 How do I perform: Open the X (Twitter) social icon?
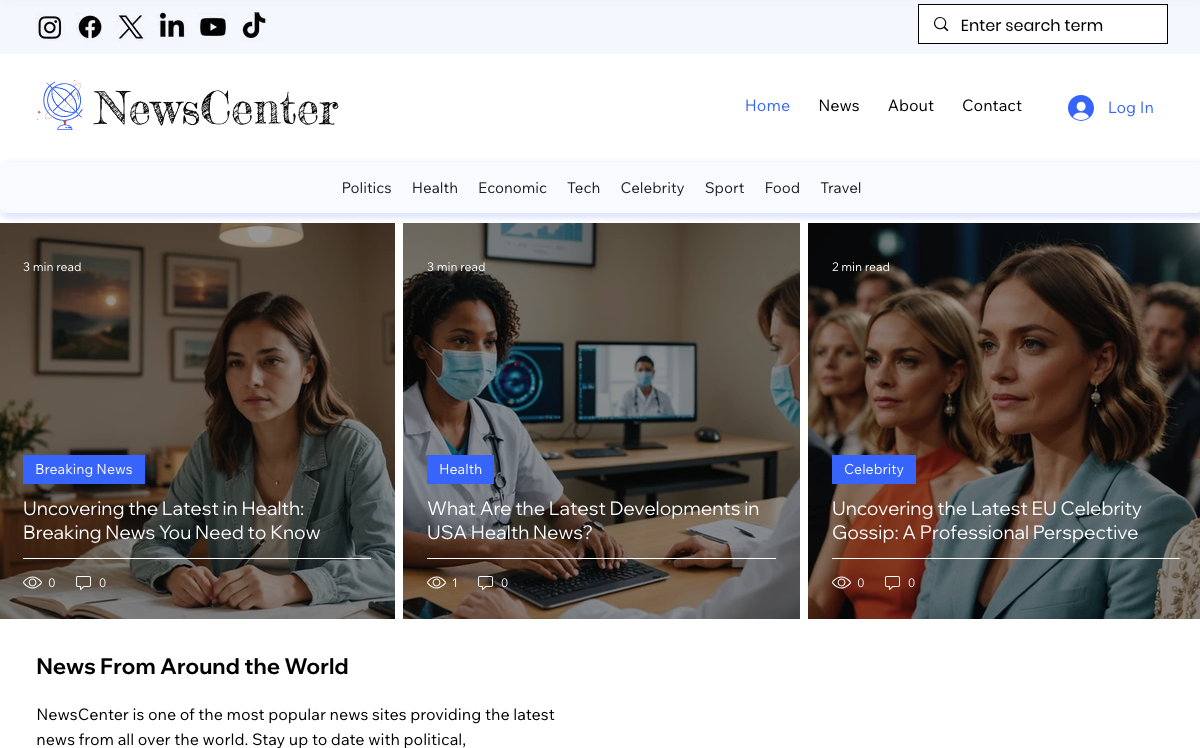pos(131,27)
